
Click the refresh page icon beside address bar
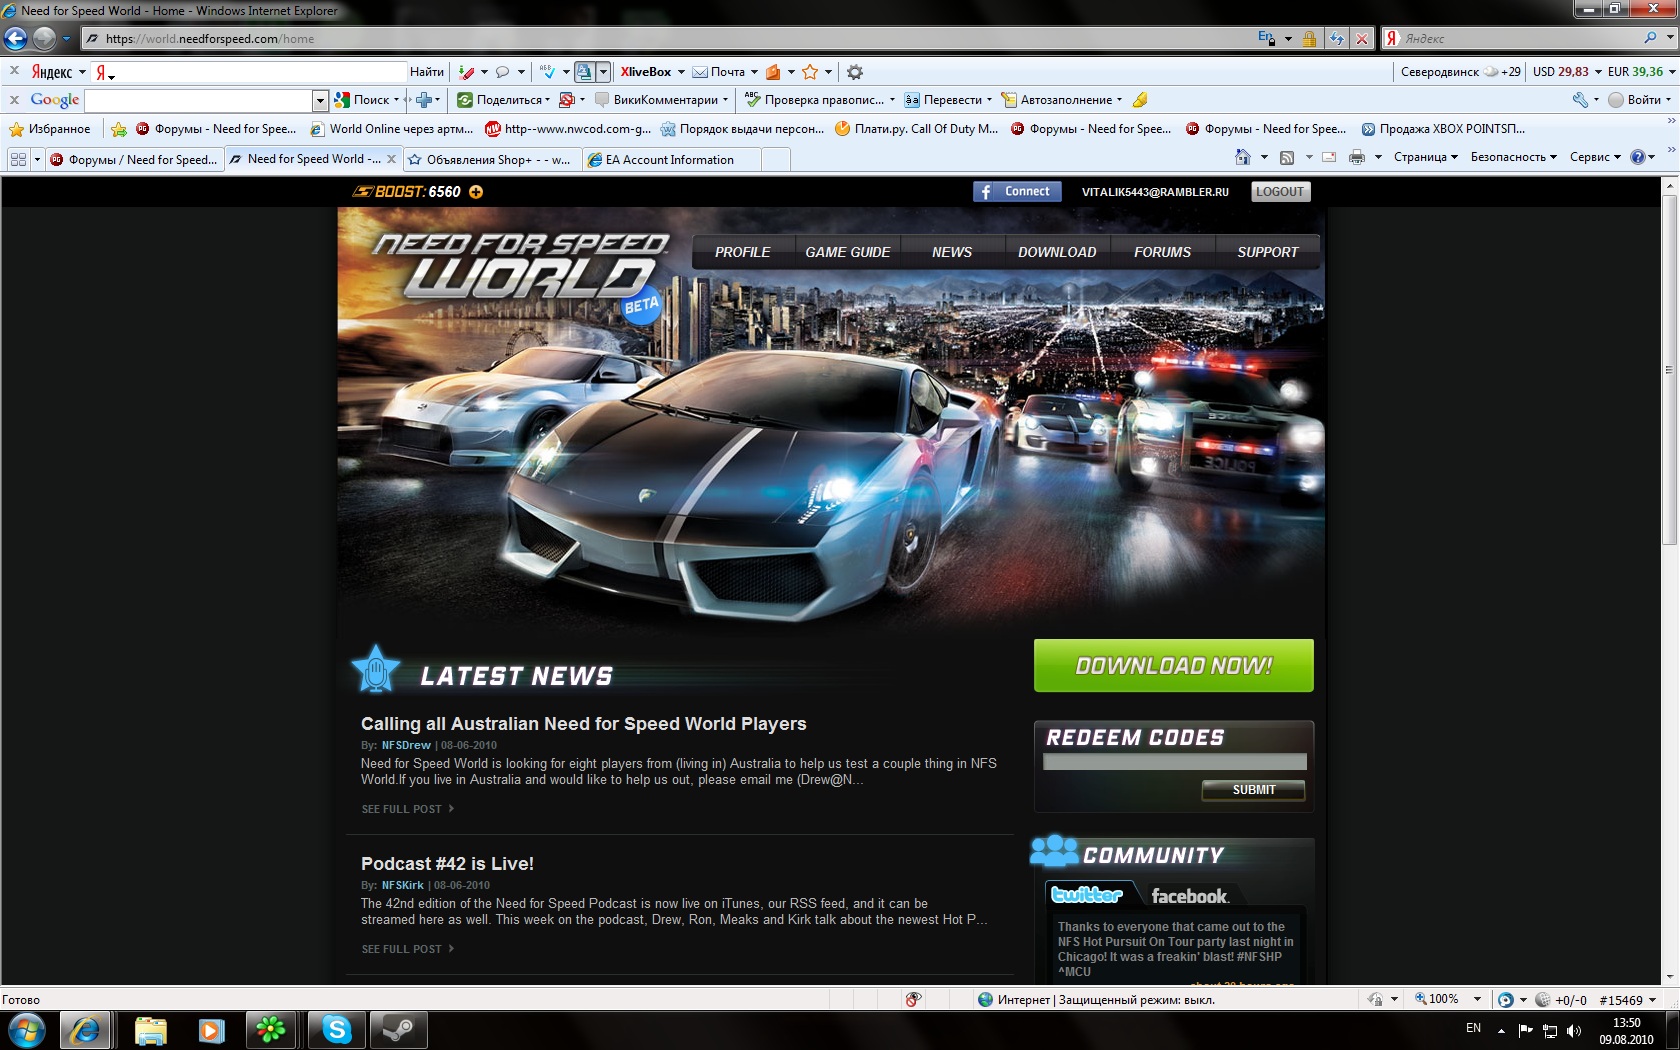click(x=1337, y=39)
